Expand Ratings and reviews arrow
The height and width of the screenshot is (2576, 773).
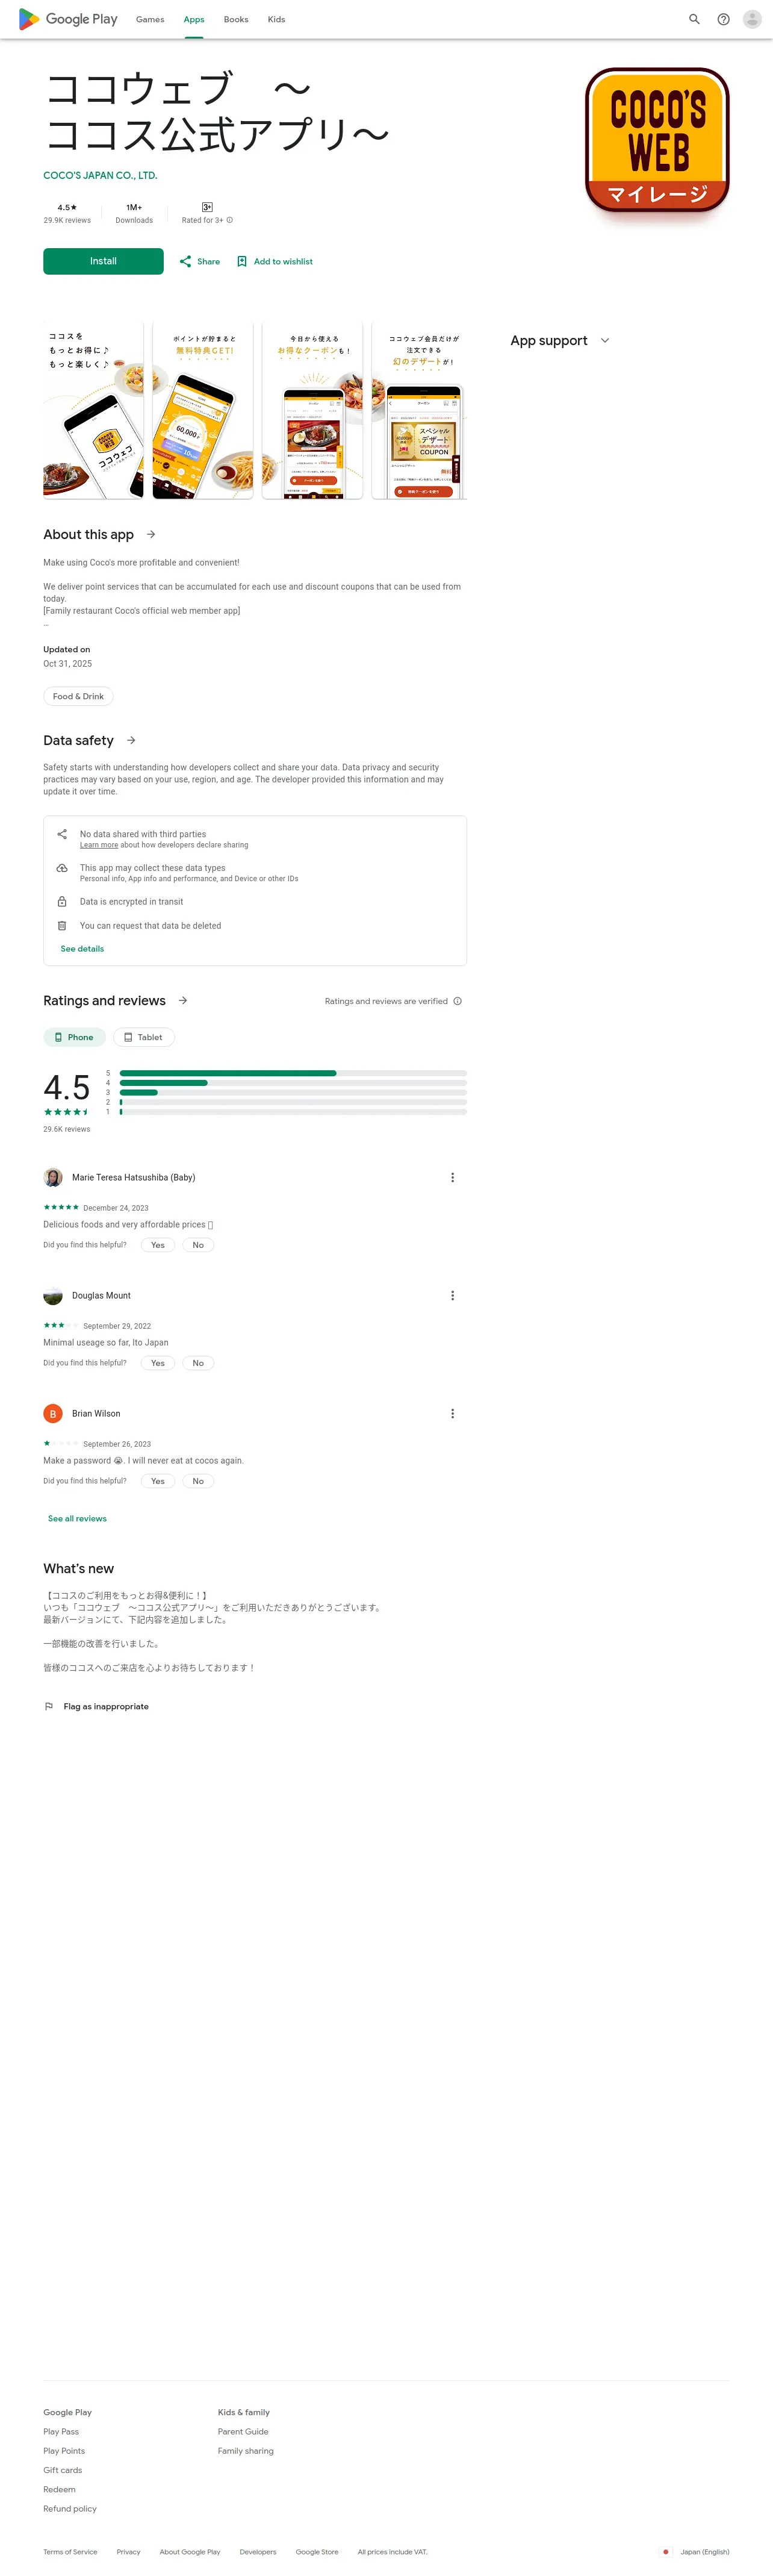coord(183,1000)
